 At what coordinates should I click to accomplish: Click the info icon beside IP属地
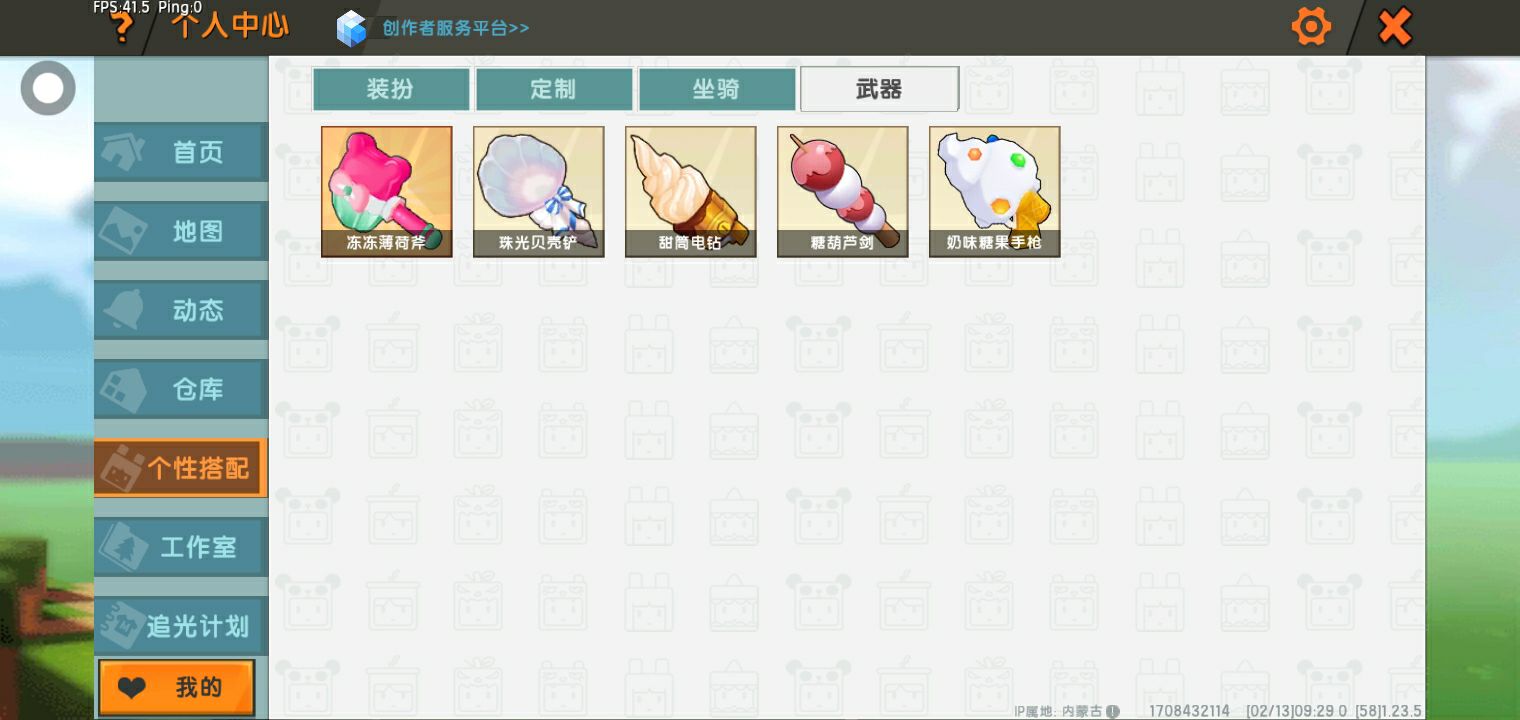click(1112, 711)
